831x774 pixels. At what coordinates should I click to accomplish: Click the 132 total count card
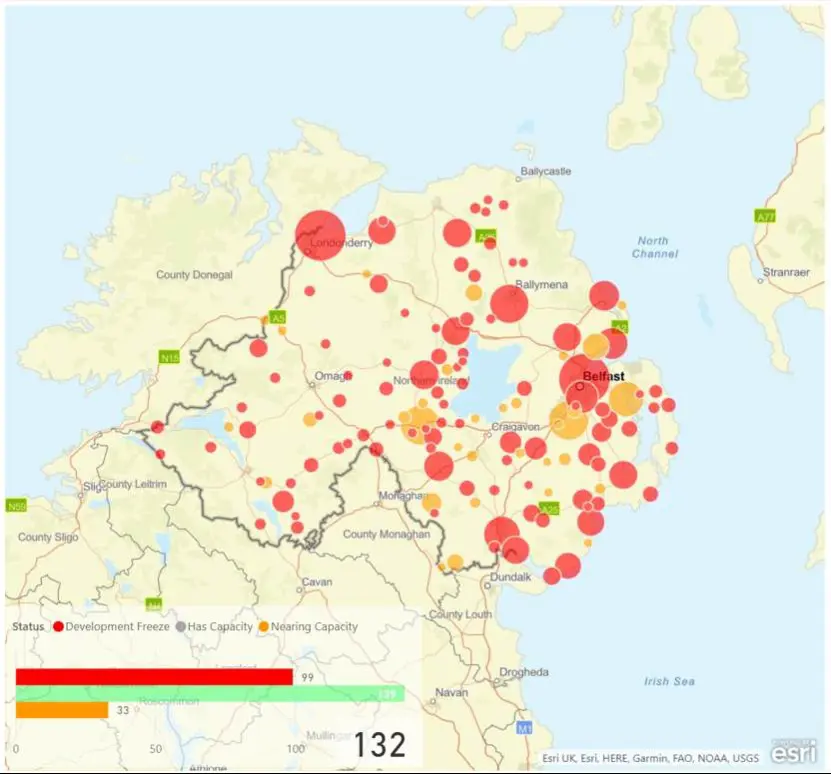click(379, 745)
